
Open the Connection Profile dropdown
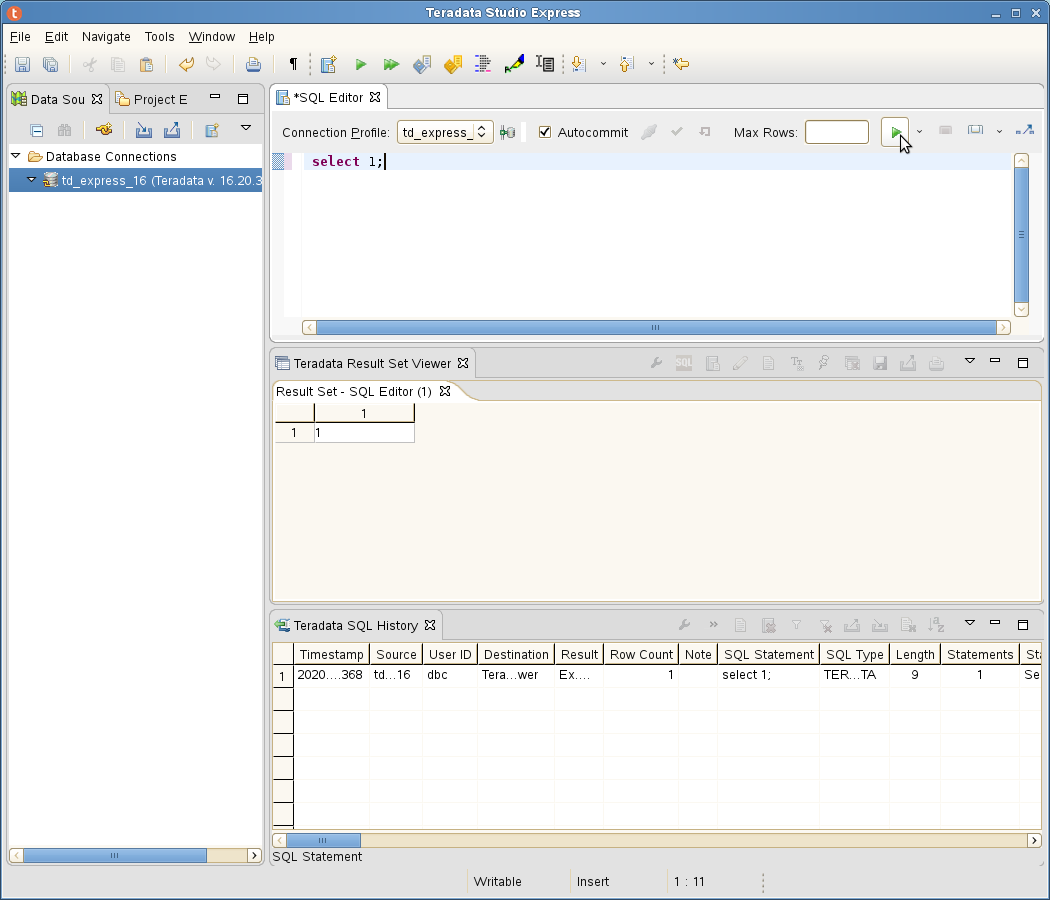445,132
